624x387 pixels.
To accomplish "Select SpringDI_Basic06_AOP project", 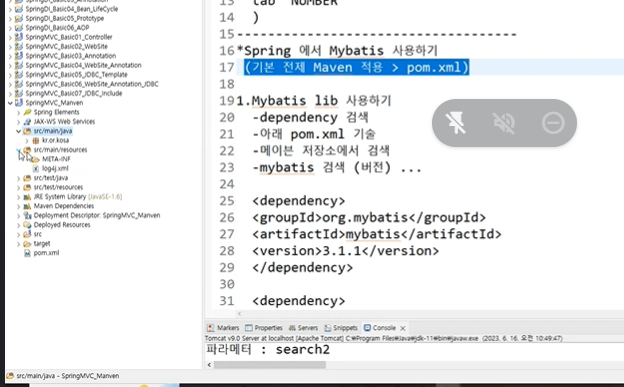I will coord(57,27).
